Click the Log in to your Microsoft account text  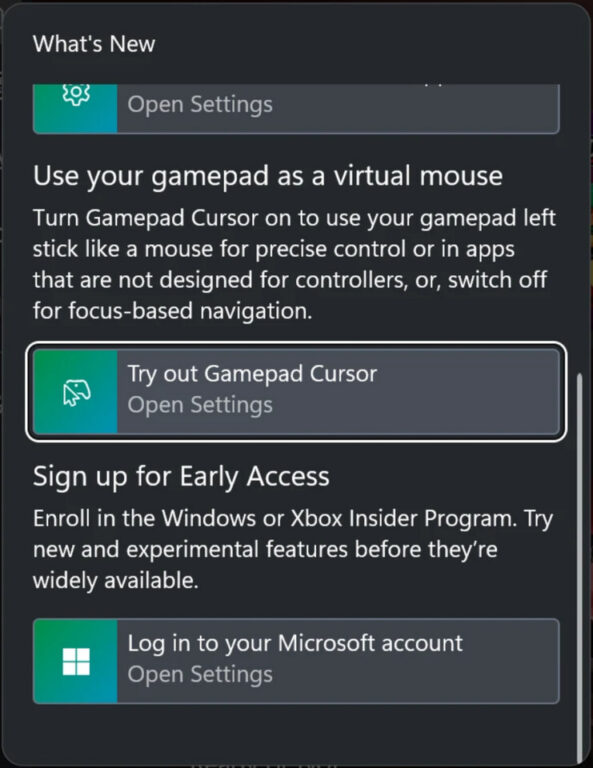click(295, 644)
